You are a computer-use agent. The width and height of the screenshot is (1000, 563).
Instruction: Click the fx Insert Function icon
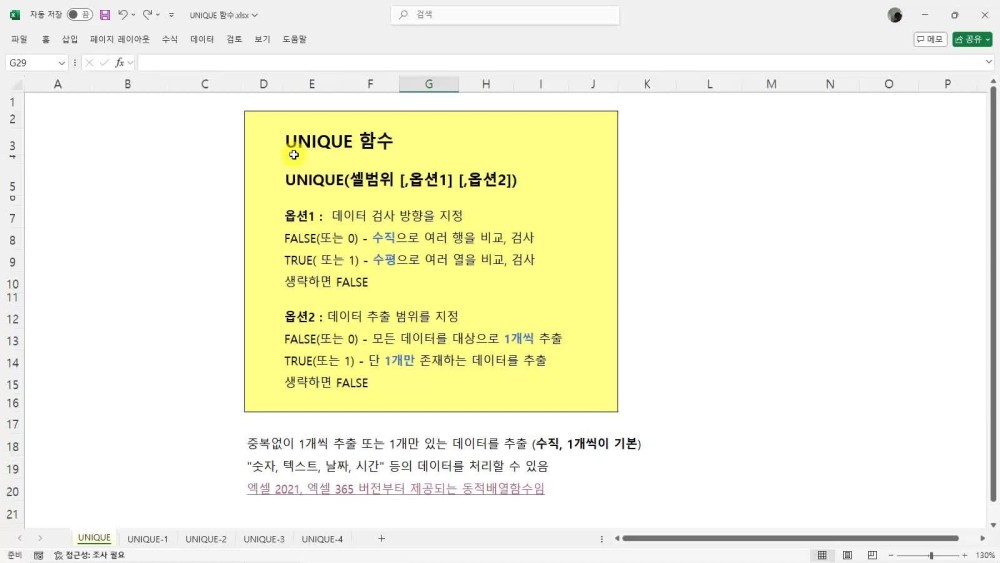point(120,62)
